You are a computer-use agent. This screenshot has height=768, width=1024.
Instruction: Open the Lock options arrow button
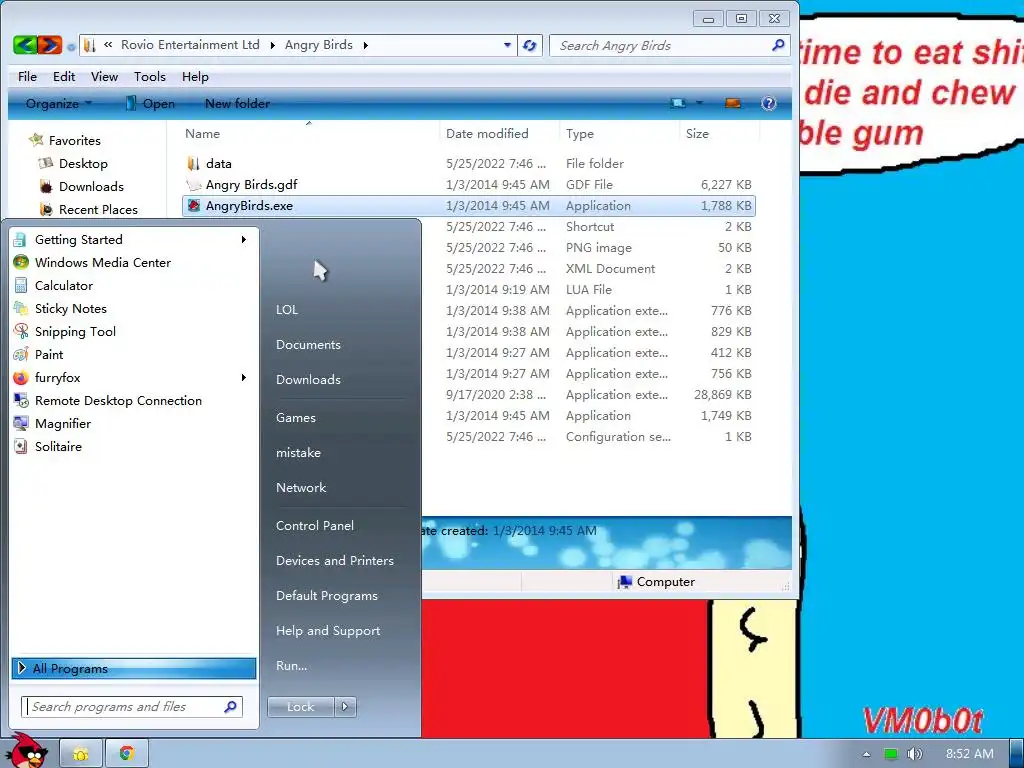tap(345, 707)
